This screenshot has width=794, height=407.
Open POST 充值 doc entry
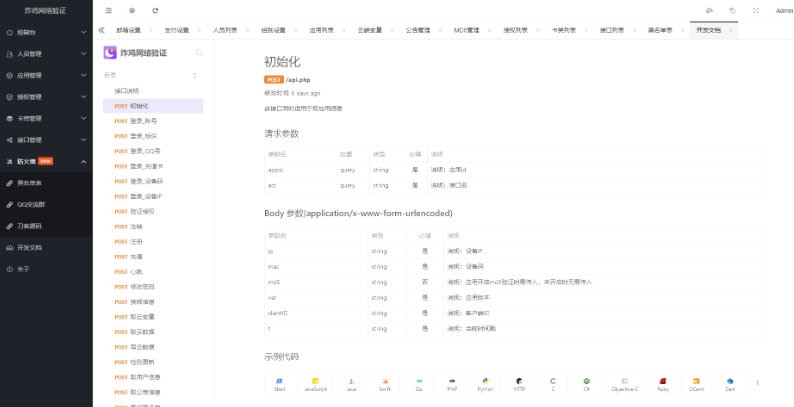click(x=153, y=257)
